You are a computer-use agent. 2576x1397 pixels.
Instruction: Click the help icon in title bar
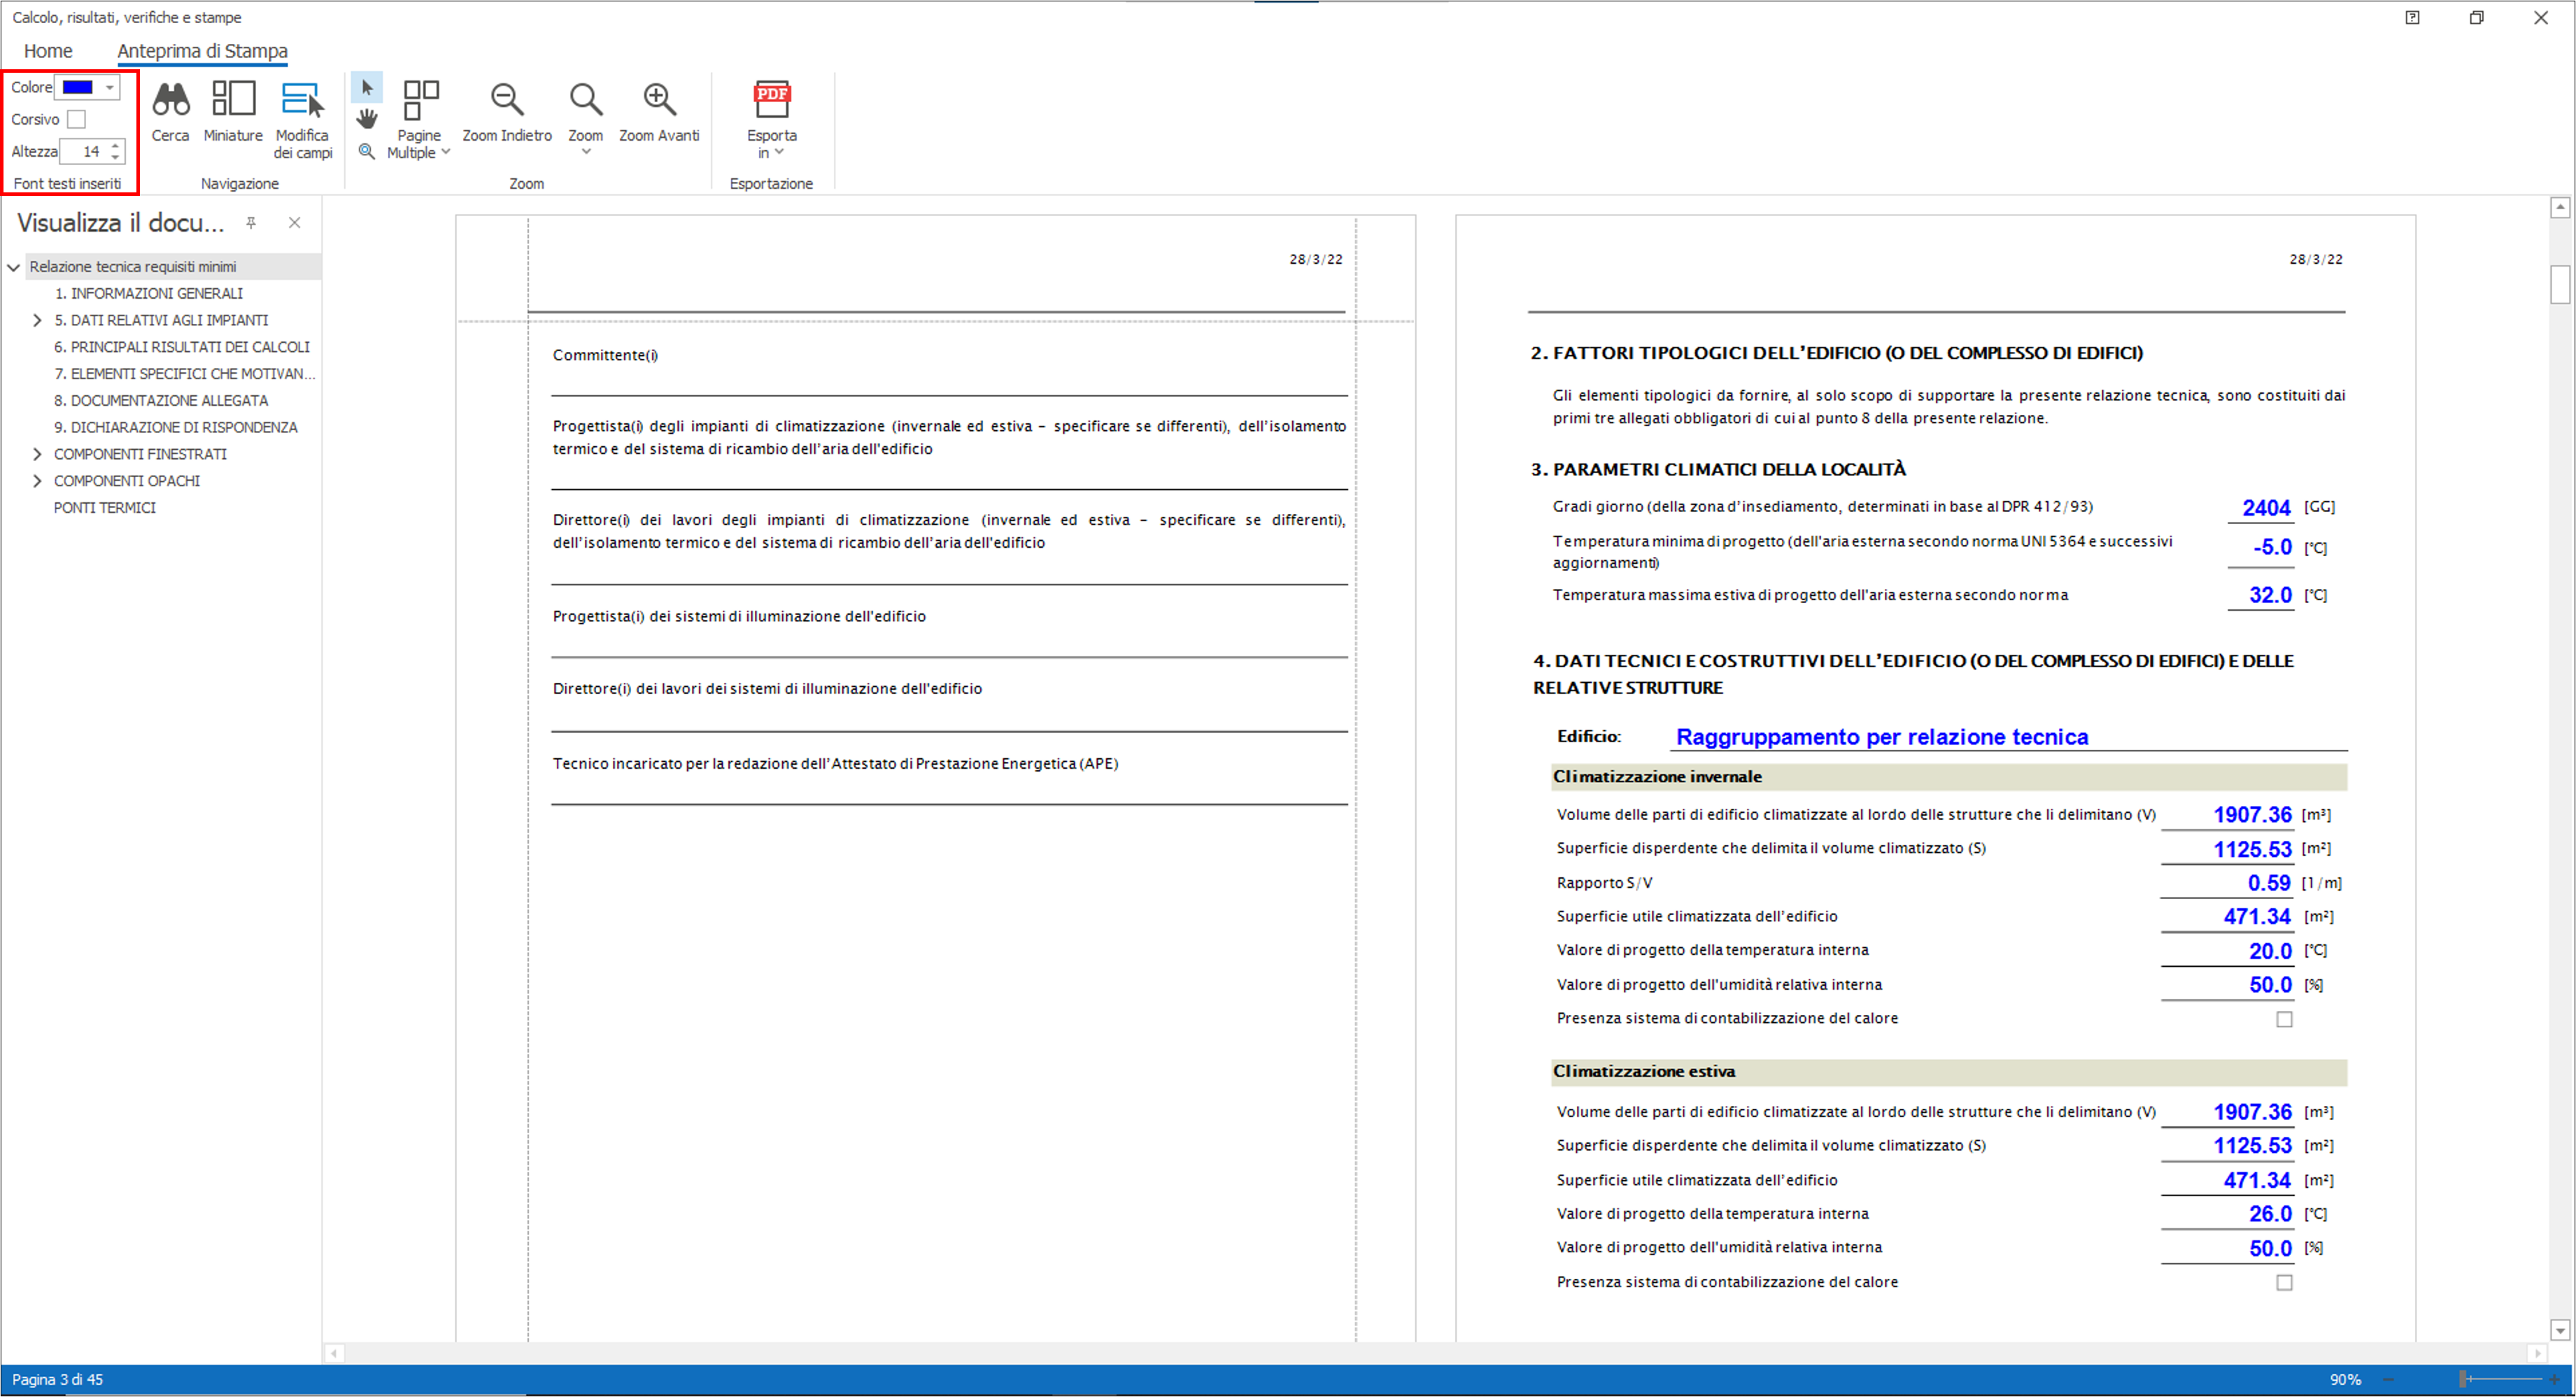[x=2412, y=17]
